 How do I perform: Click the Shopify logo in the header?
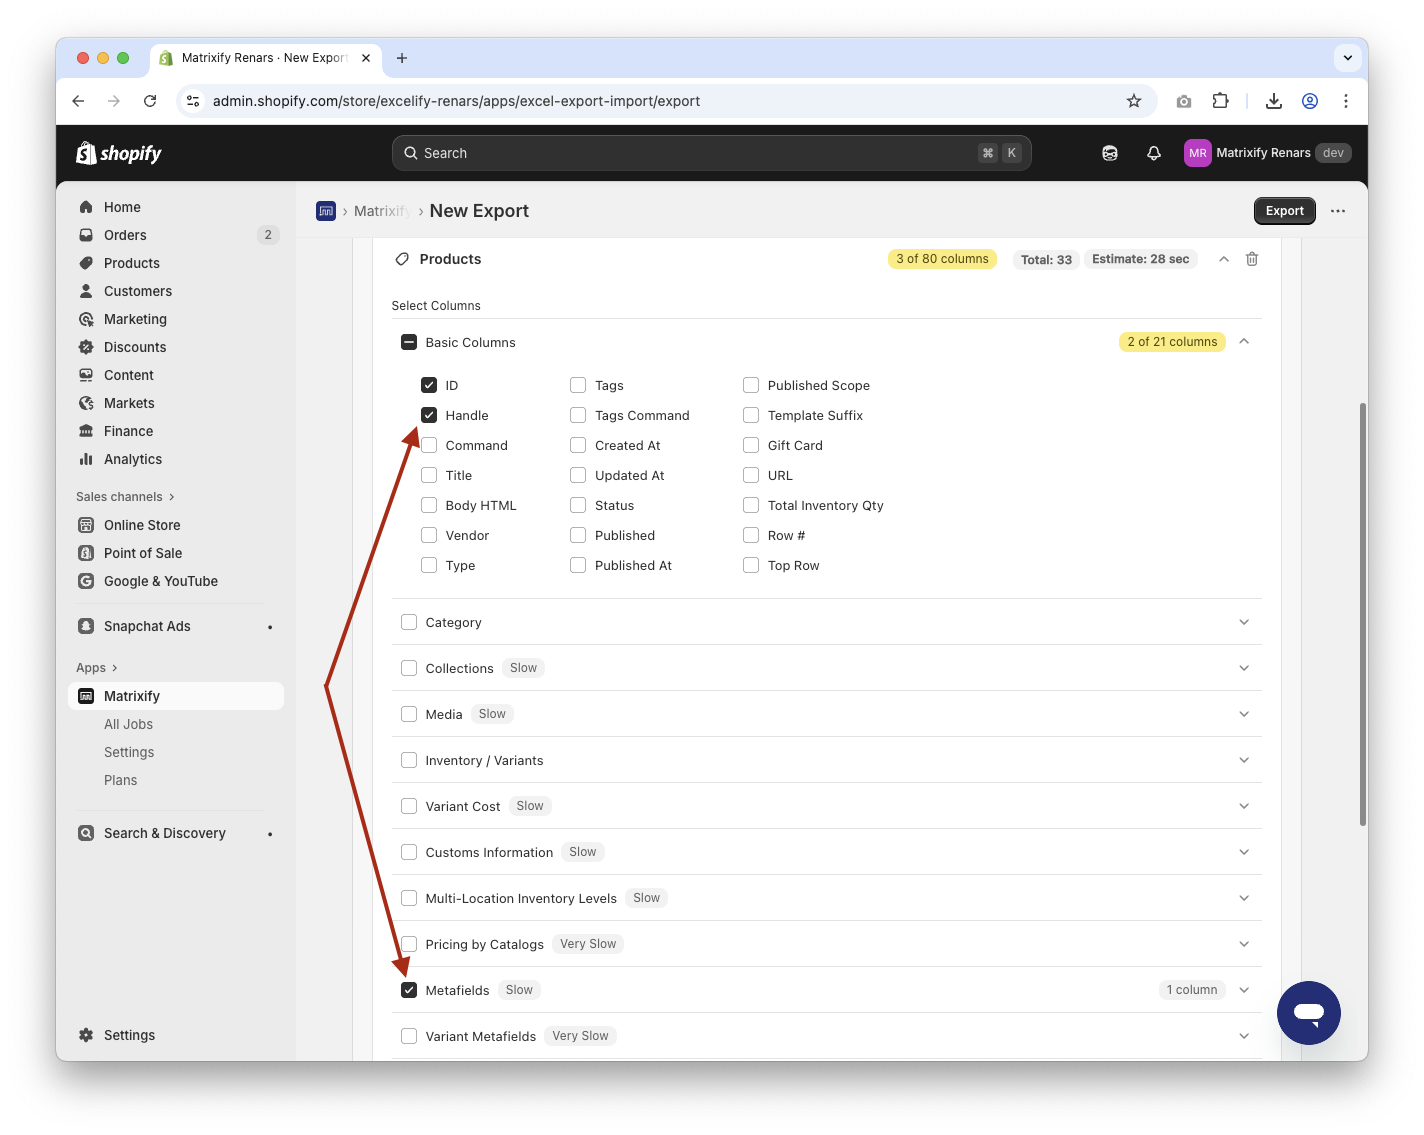[x=119, y=153]
